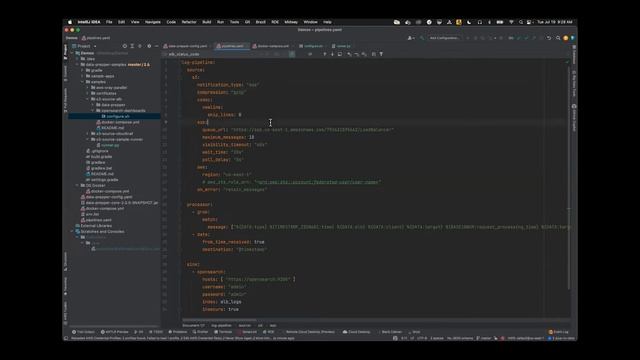Open the Structure tool window stripe
This screenshot has height=360, width=640.
pyautogui.click(x=65, y=261)
